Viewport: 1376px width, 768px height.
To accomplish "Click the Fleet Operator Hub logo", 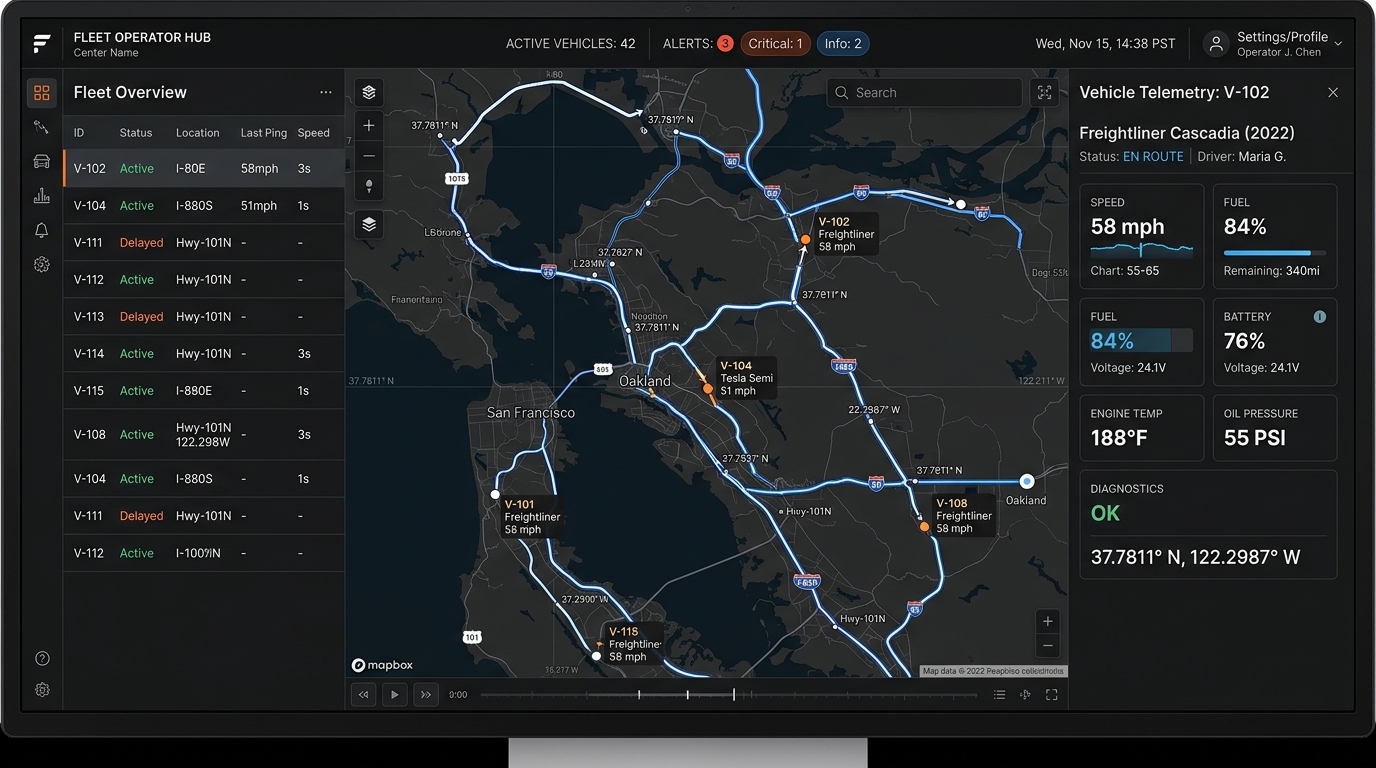I will [41, 44].
